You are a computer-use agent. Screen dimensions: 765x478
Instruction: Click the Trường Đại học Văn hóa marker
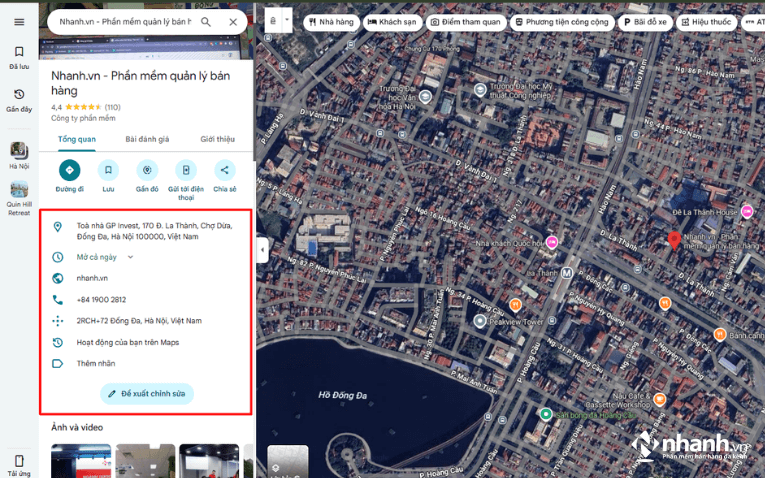click(425, 96)
